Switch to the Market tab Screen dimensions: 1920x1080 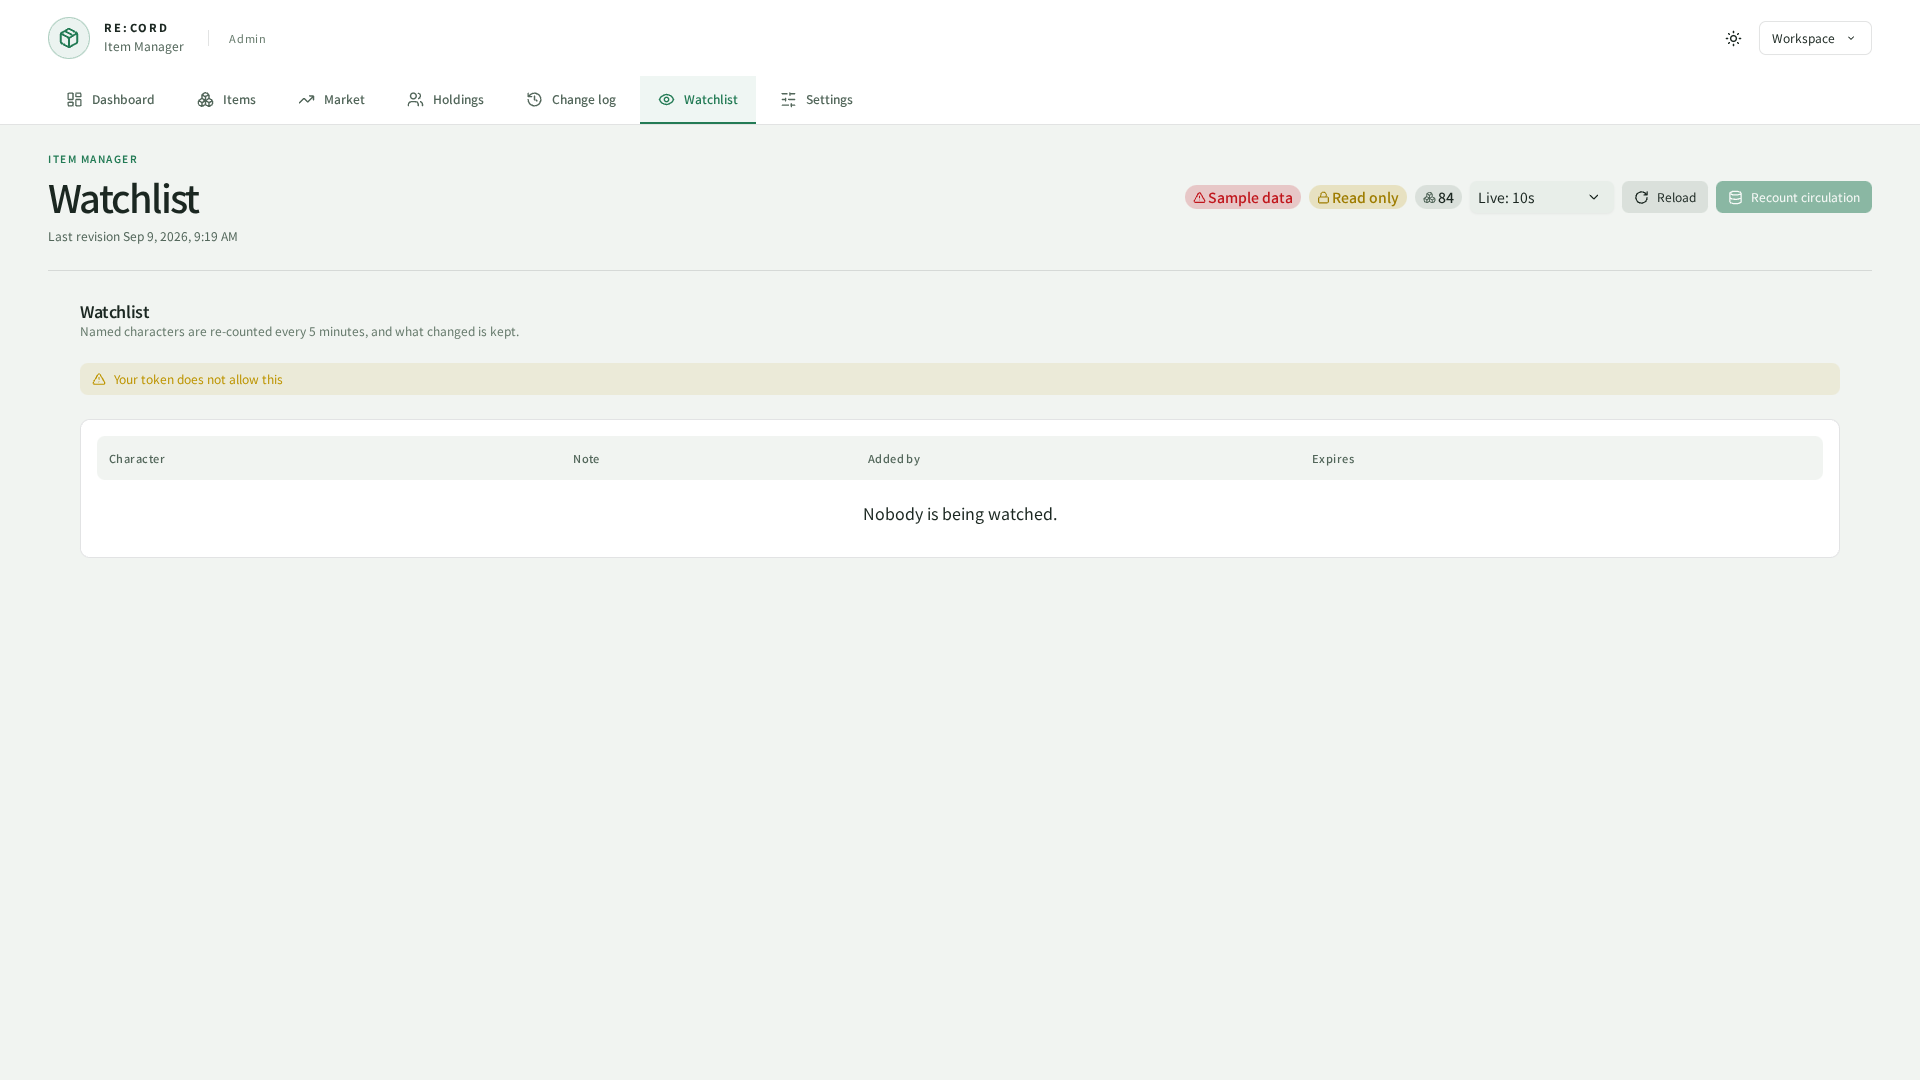[x=332, y=100]
